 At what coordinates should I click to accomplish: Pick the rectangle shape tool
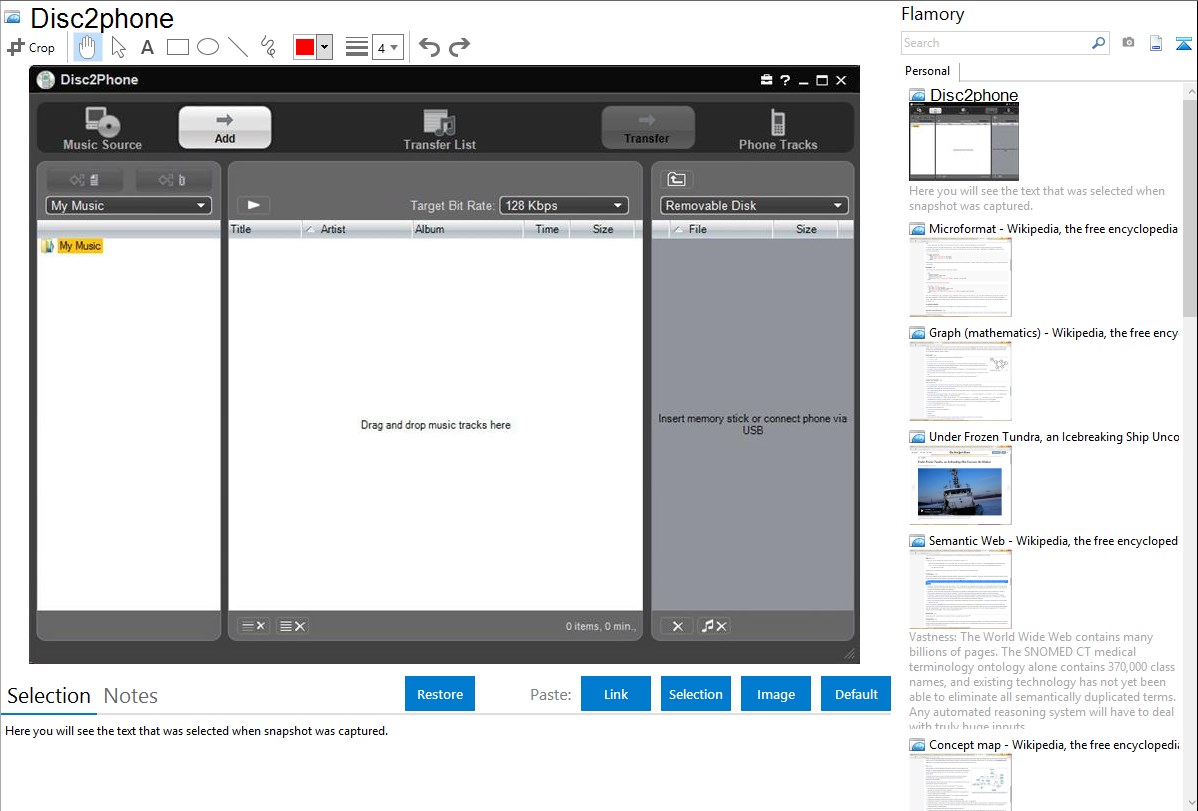click(x=177, y=47)
